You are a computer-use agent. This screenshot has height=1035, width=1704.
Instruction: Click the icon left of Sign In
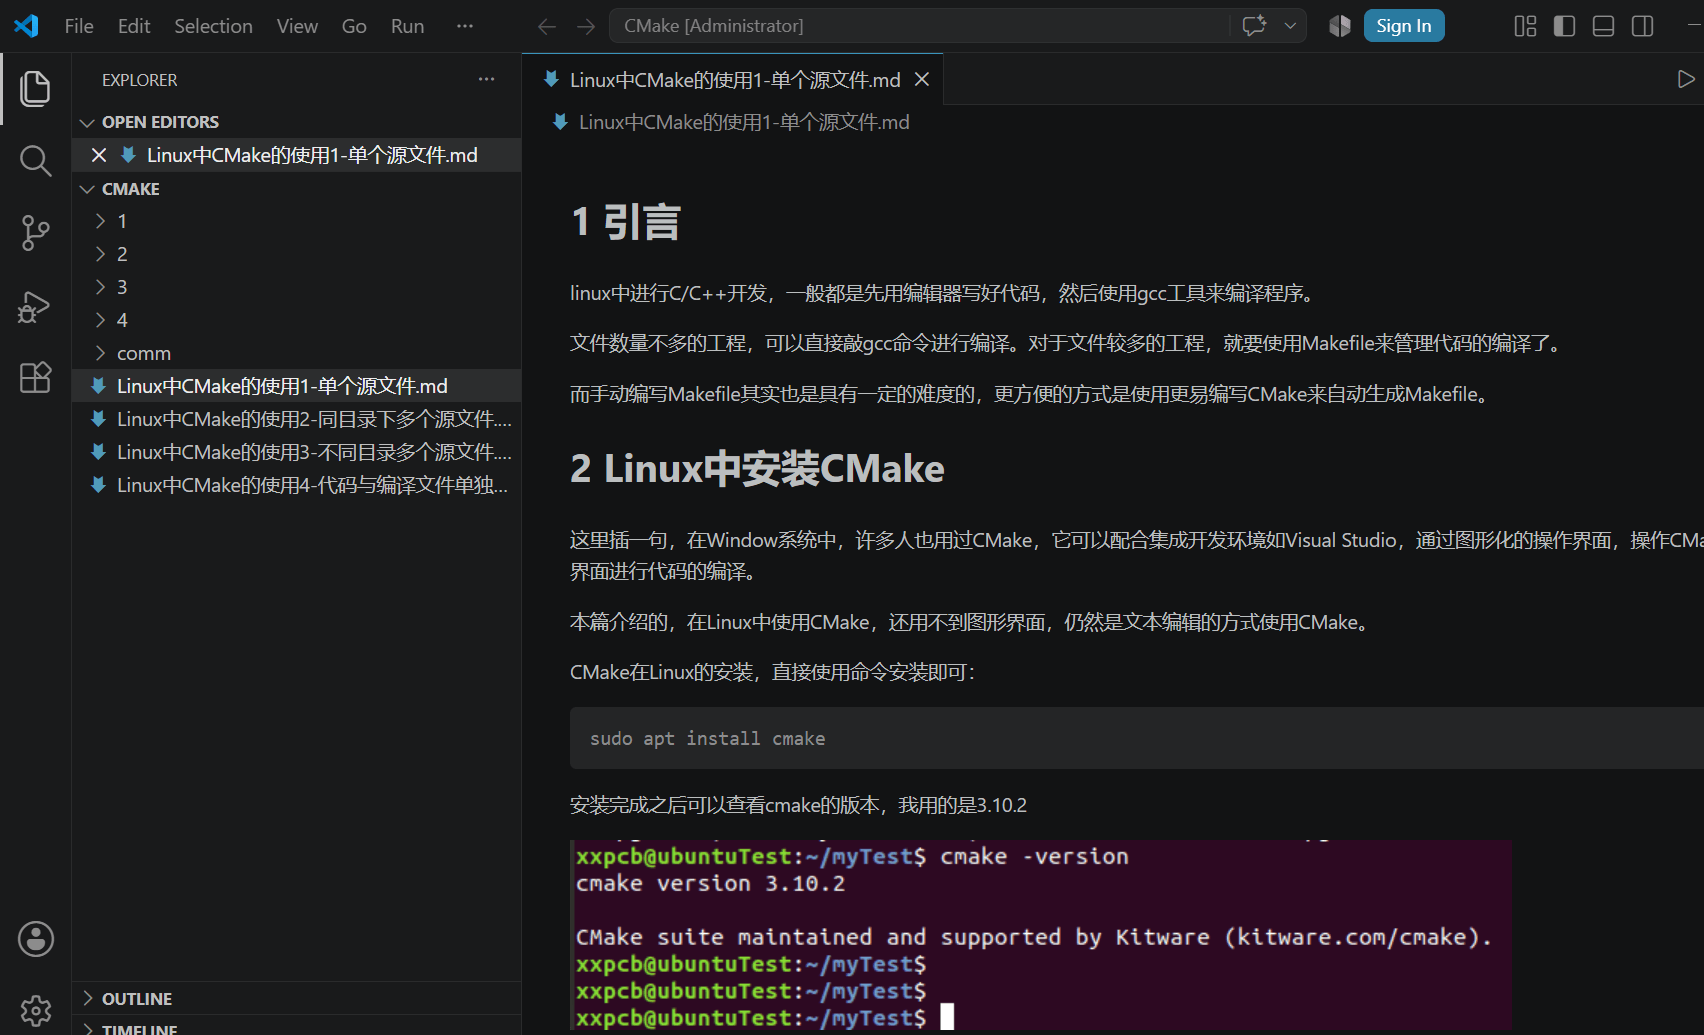tap(1340, 26)
